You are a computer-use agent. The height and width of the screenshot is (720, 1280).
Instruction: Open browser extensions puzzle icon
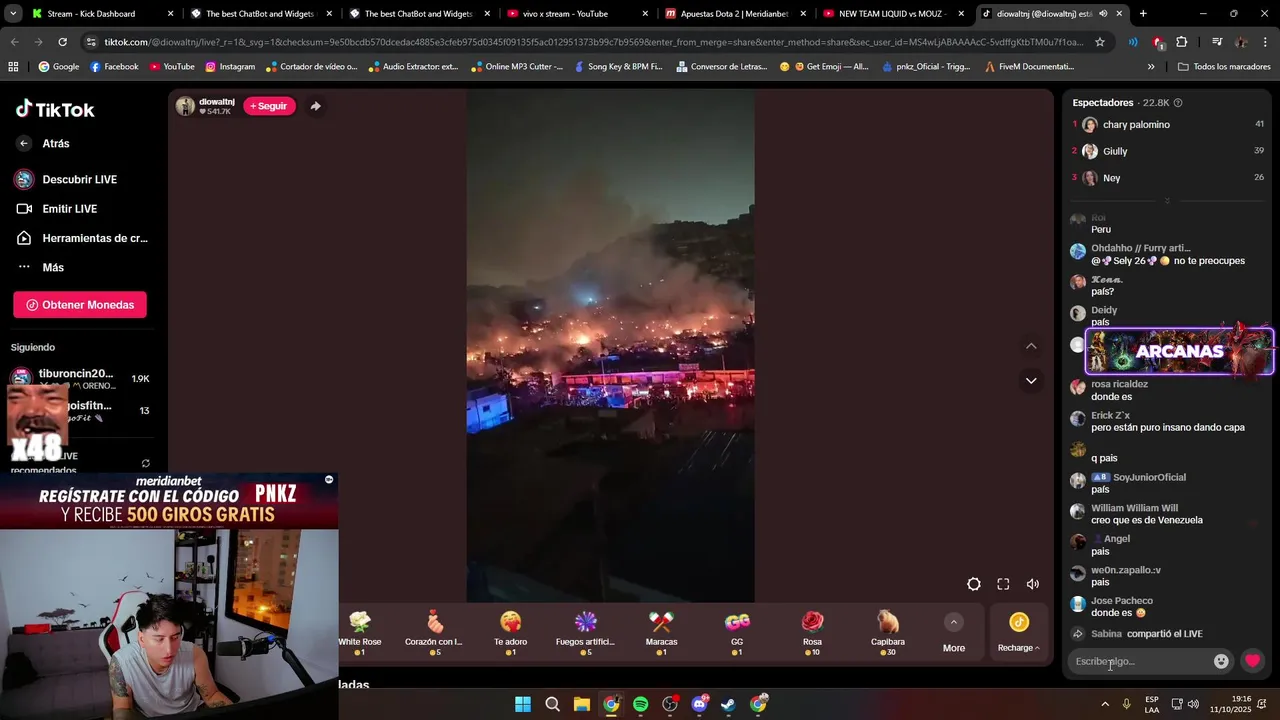coord(1182,42)
